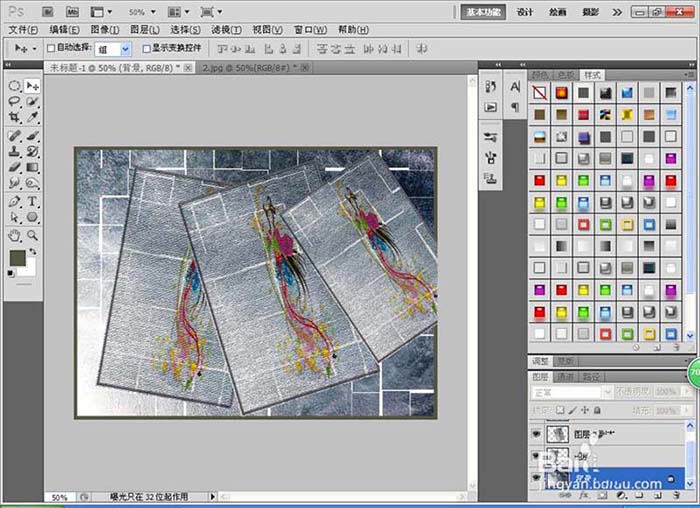Screen dimensions: 700x508
Task: Expand more workspaces with double arrow
Action: click(x=617, y=12)
